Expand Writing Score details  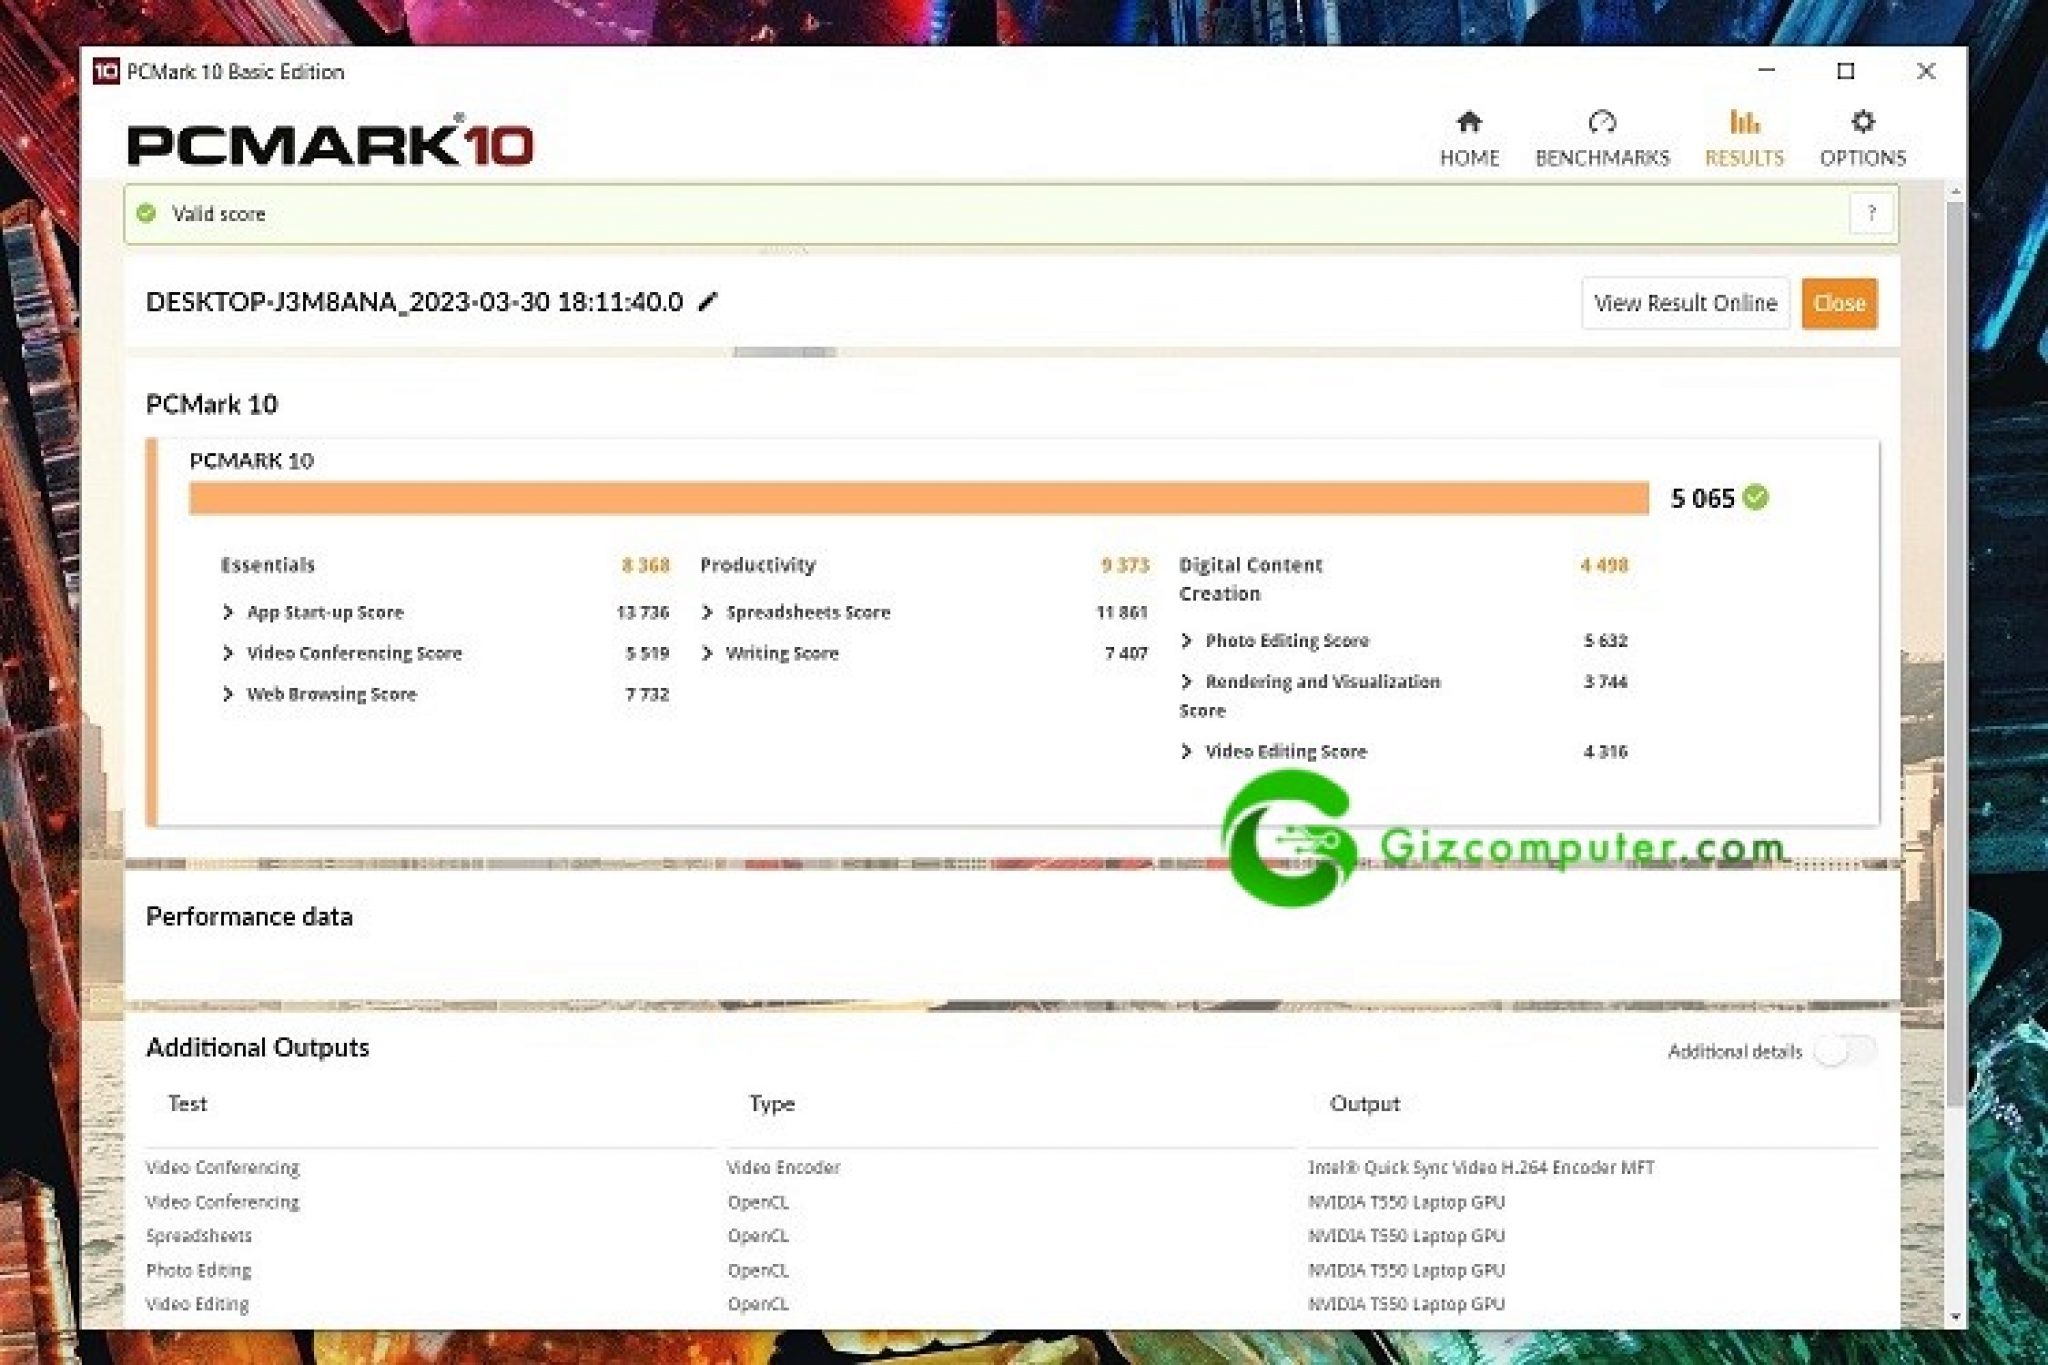708,653
